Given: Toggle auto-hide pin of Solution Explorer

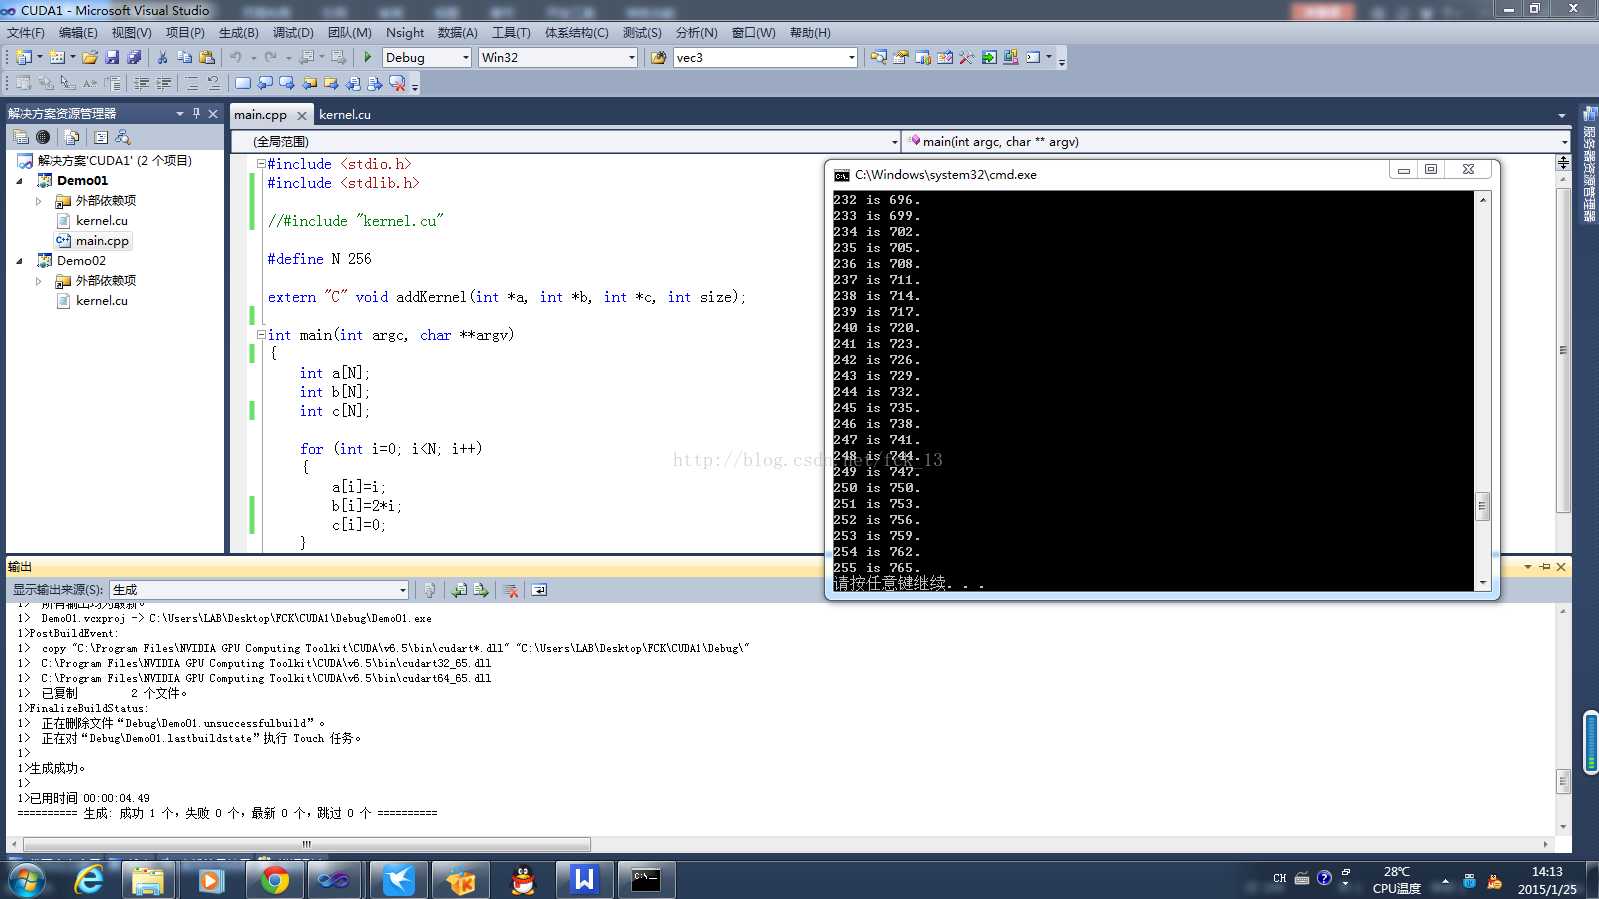Looking at the screenshot, I should [196, 113].
